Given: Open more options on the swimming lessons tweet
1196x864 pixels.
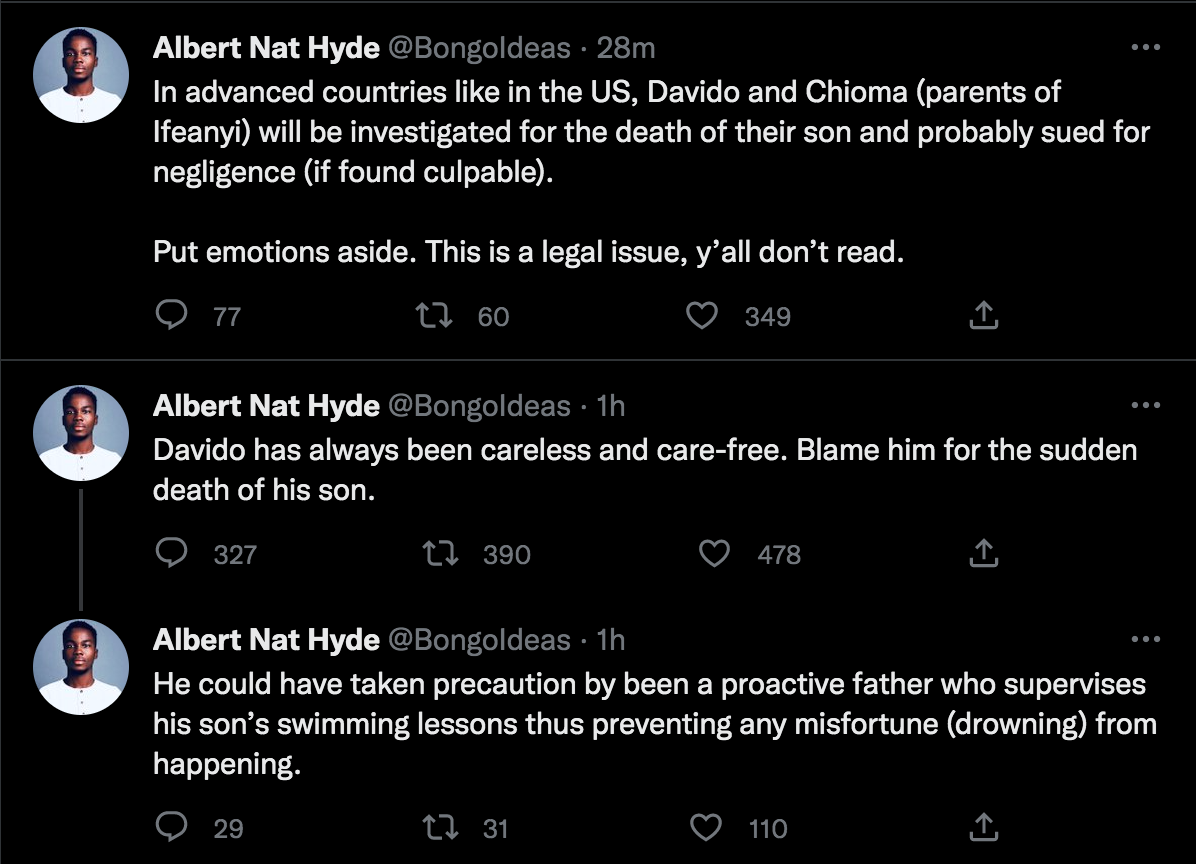Looking at the screenshot, I should tap(1144, 639).
